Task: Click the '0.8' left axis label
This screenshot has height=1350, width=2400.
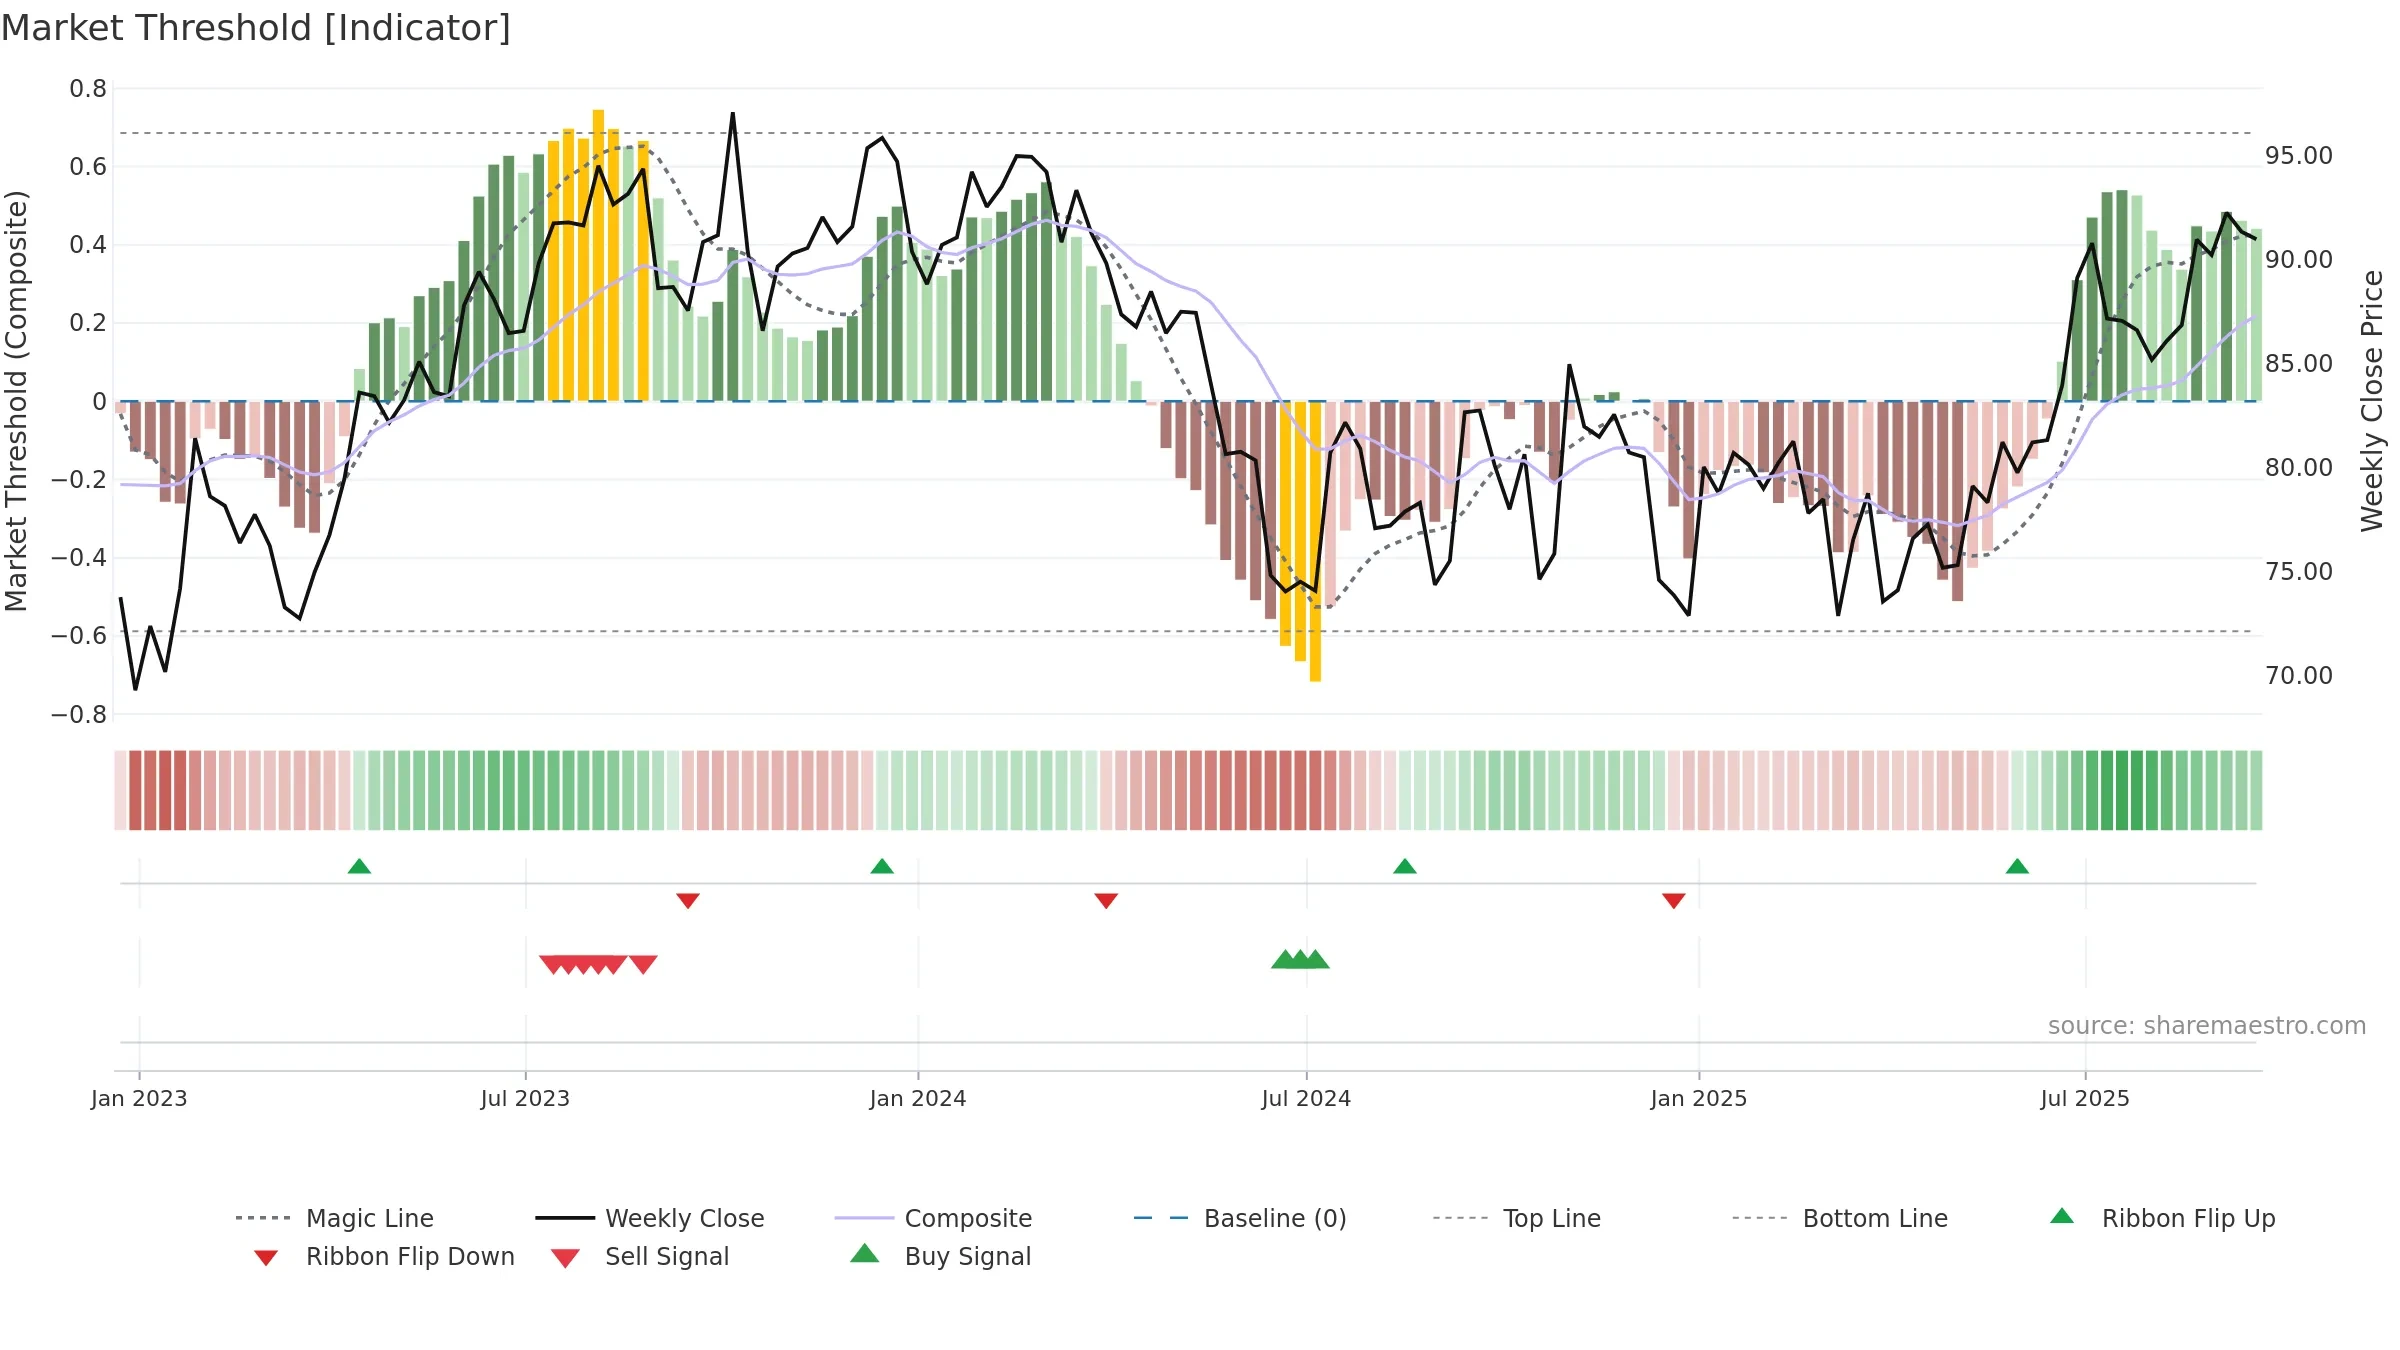Action: (88, 89)
